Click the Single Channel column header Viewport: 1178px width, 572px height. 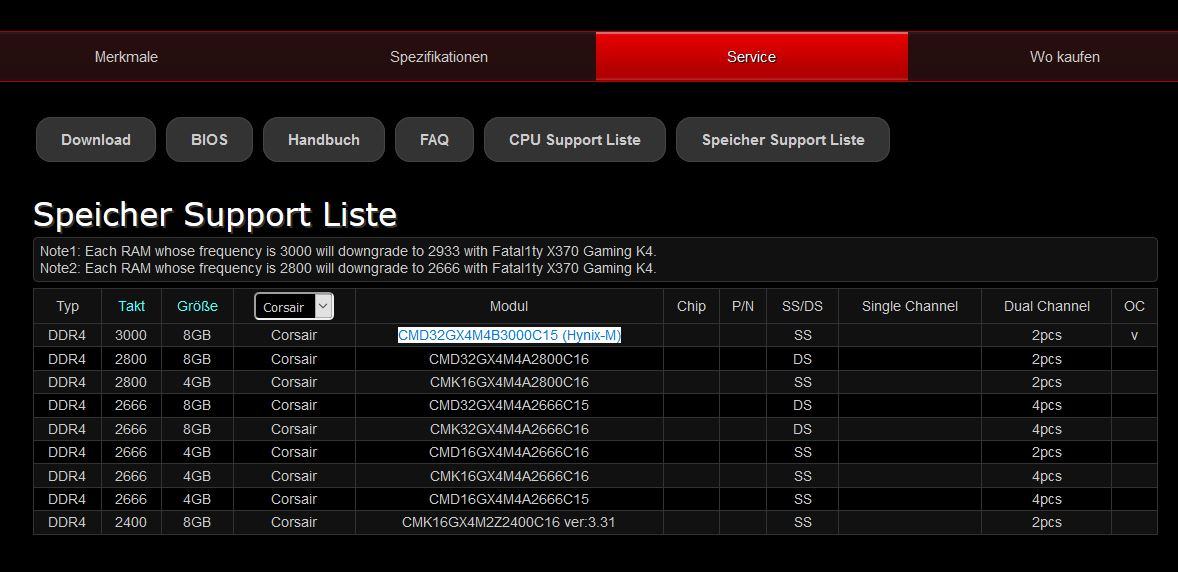910,306
